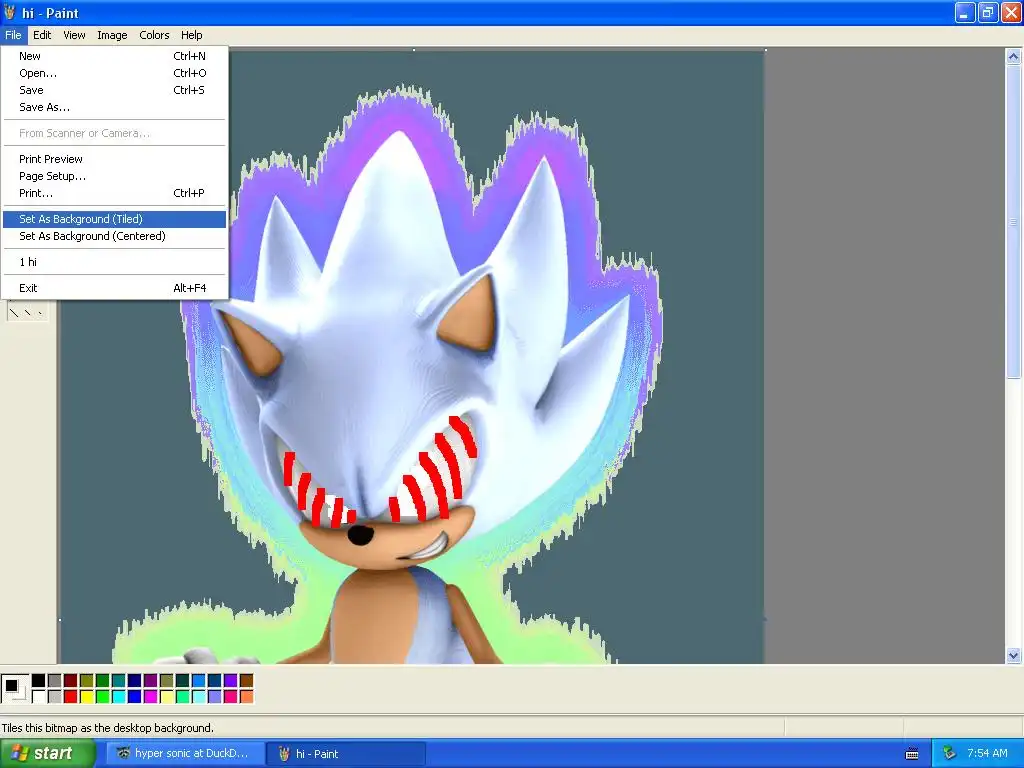Screen dimensions: 1024x768
Task: Pick the cyan color swatch
Action: click(119, 697)
